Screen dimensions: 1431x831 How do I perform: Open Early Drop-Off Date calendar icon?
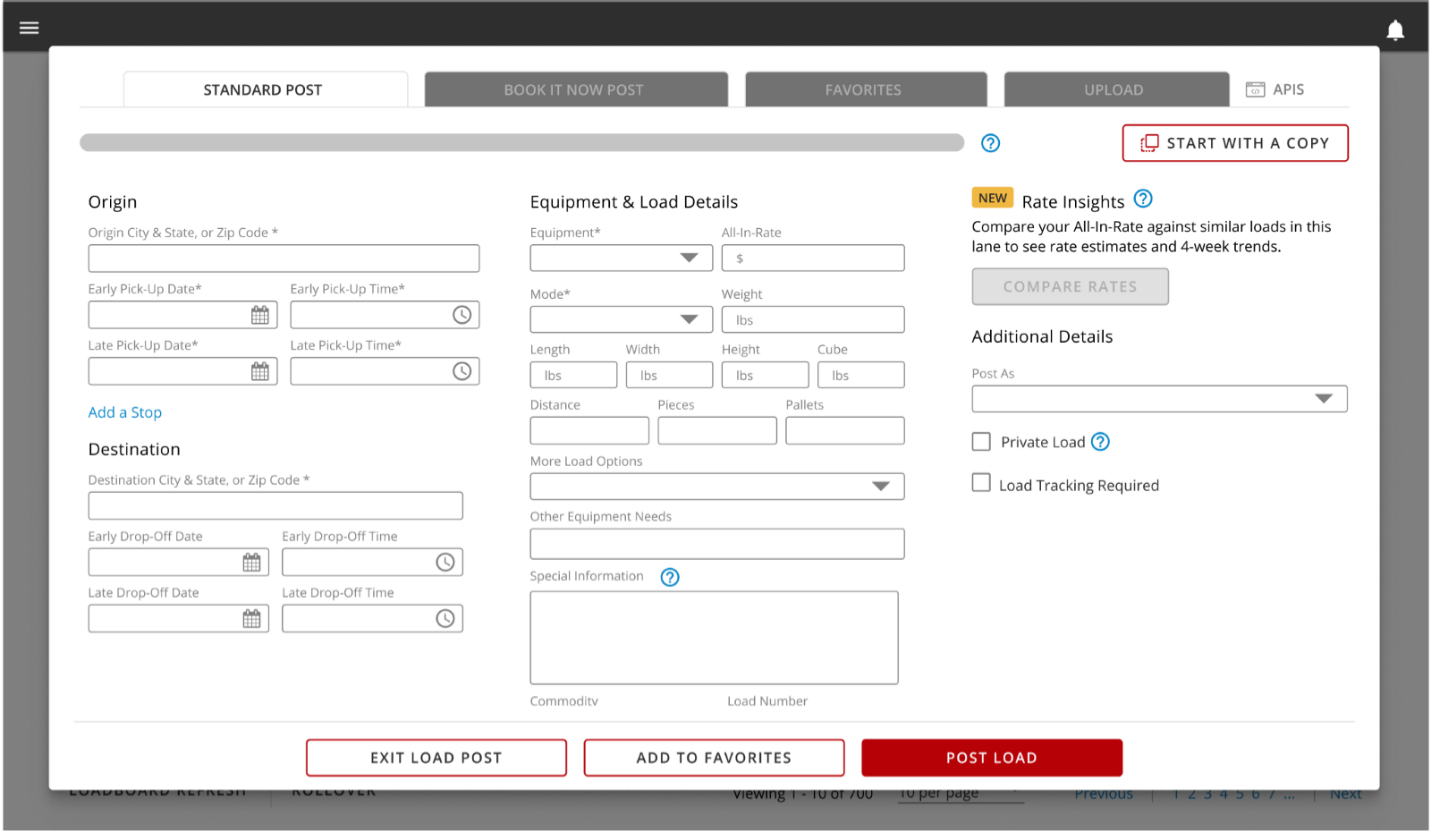(x=252, y=562)
